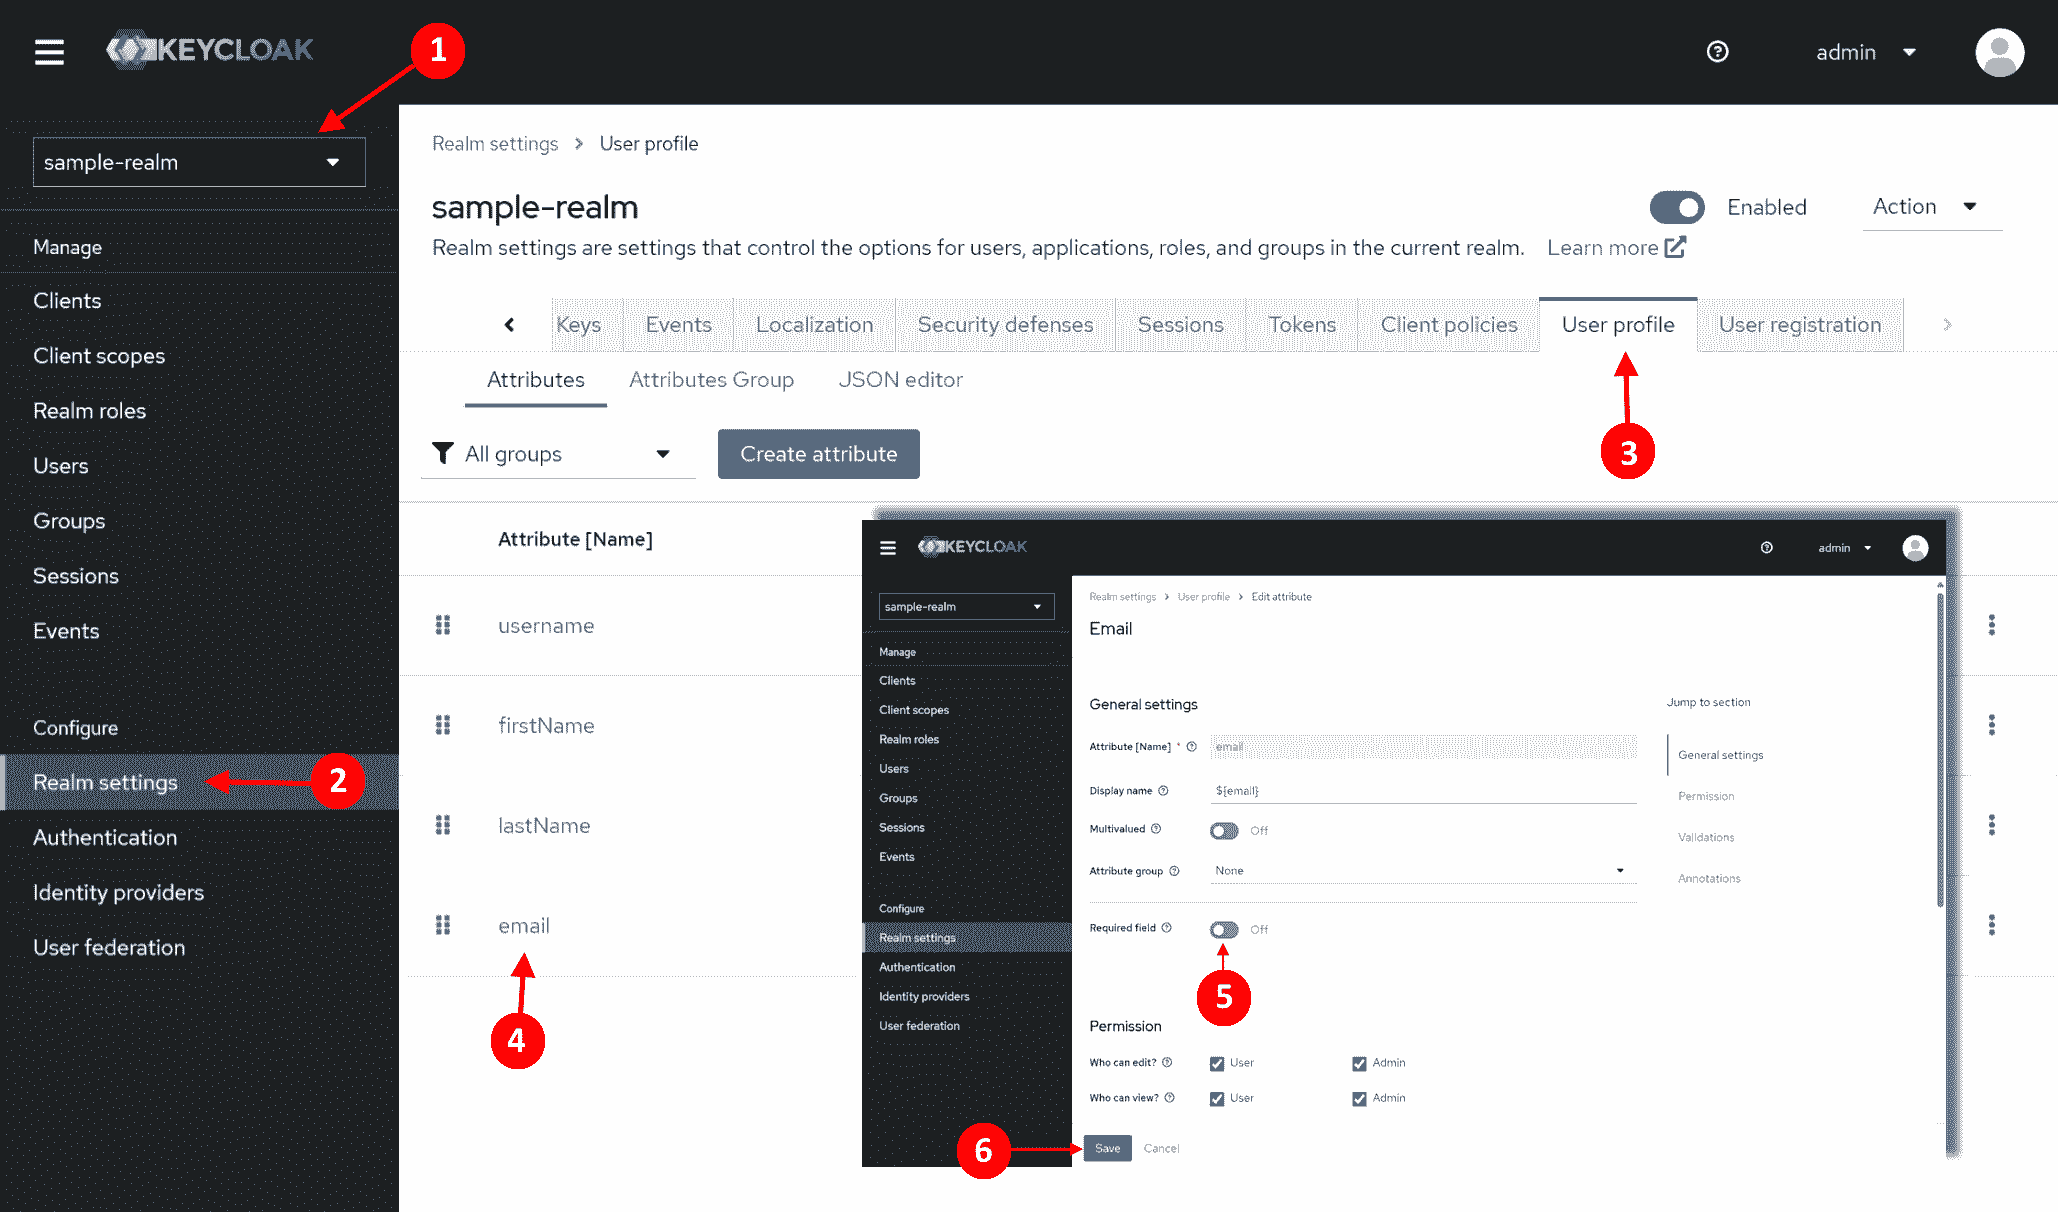Click Cancel in the edit attribute form
Image resolution: width=2058 pixels, height=1212 pixels.
coord(1161,1148)
